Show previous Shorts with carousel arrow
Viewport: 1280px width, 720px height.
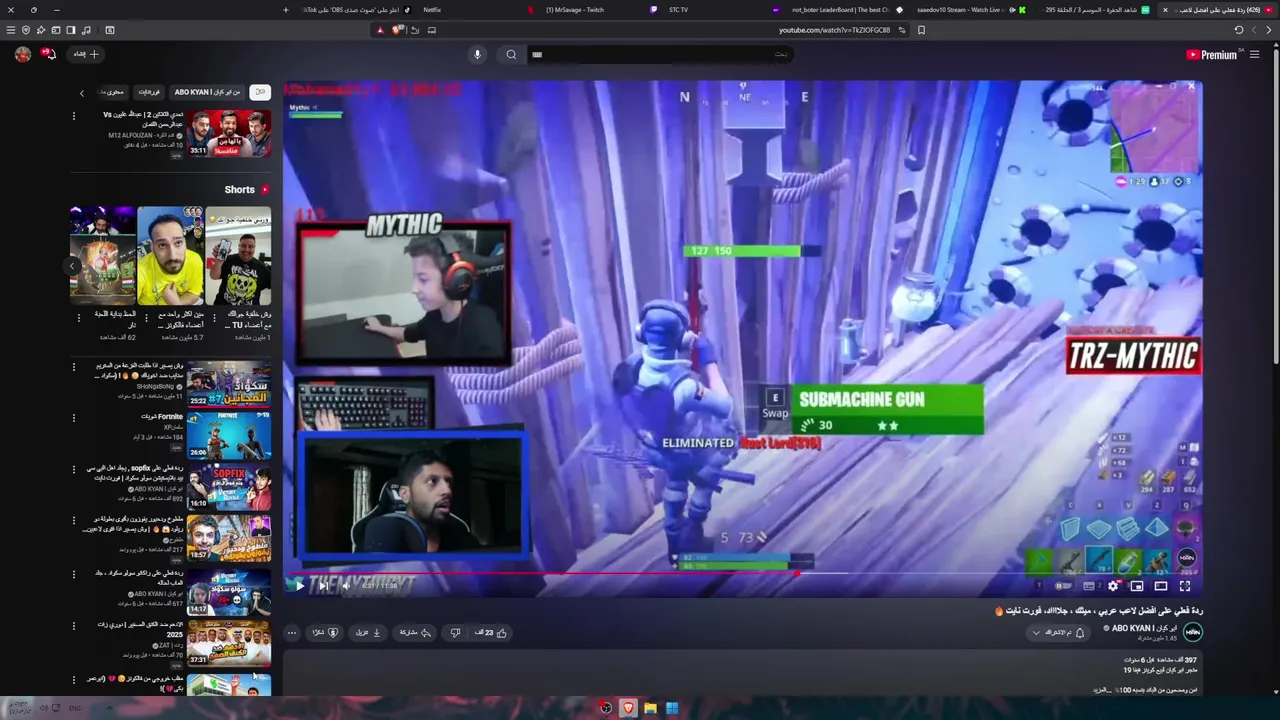(x=73, y=266)
